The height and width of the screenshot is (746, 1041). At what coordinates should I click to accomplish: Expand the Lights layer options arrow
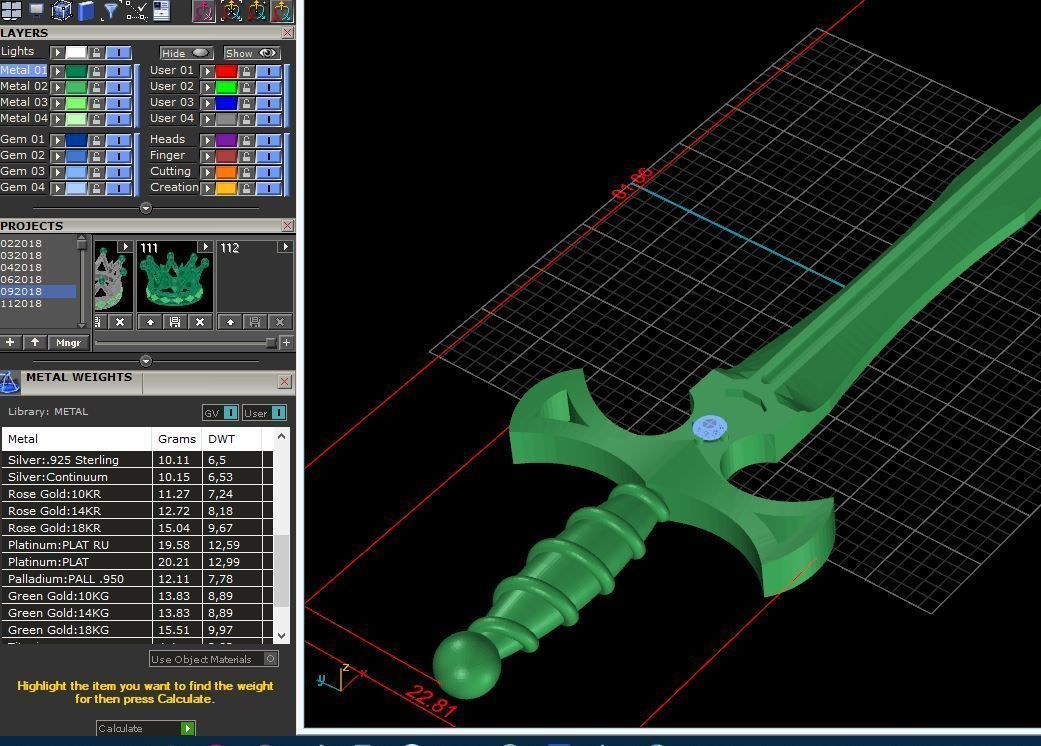[55, 51]
